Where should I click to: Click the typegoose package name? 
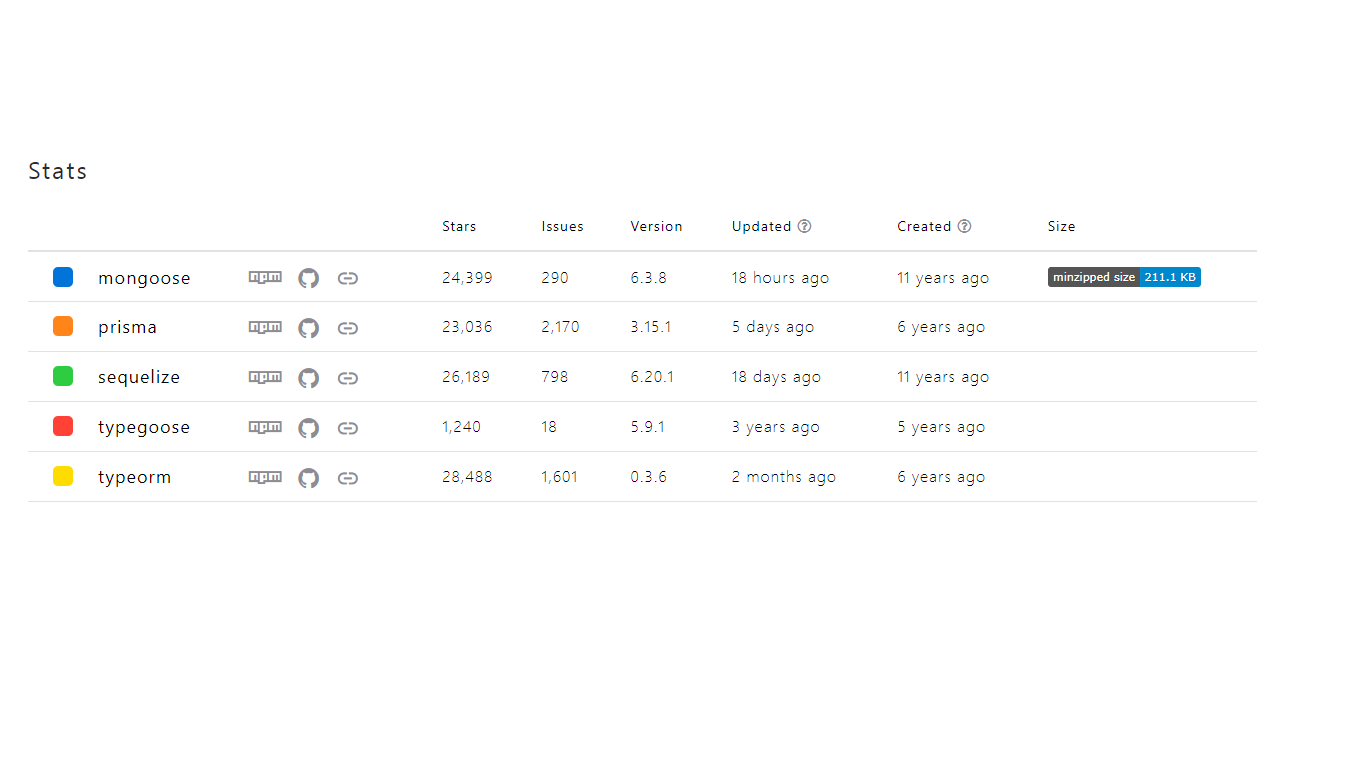coord(144,428)
